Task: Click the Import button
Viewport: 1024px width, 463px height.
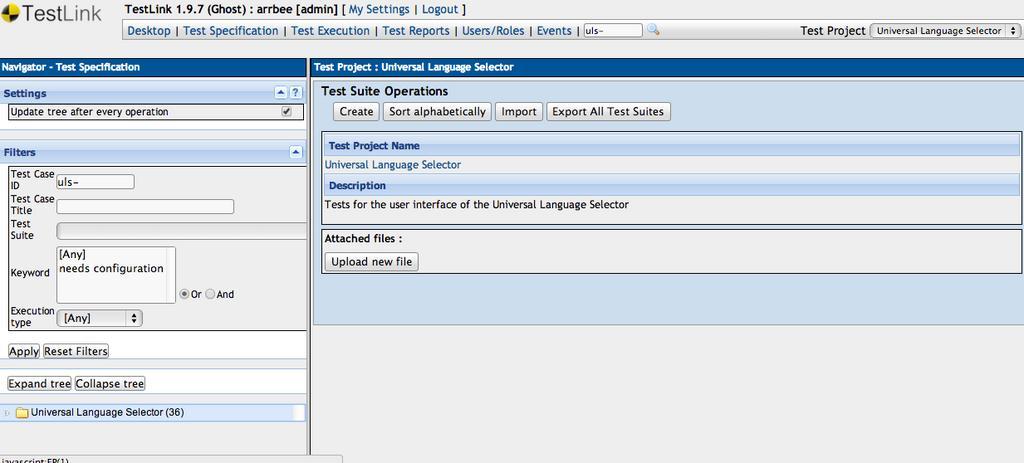Action: [519, 112]
